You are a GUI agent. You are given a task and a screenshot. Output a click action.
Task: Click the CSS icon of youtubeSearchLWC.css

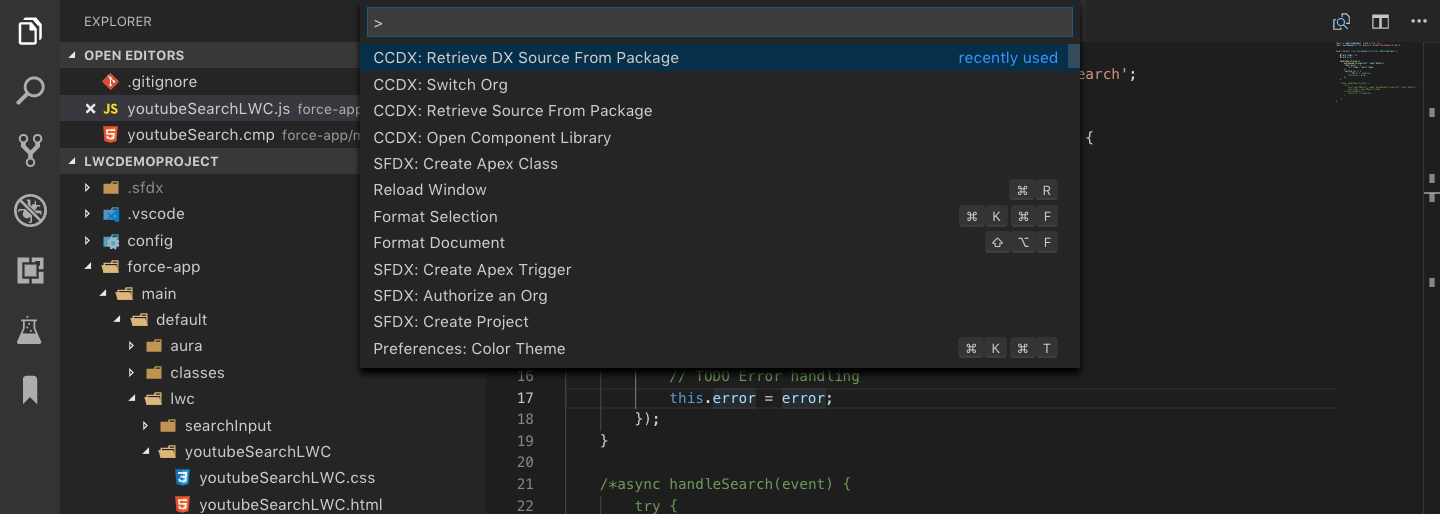pyautogui.click(x=182, y=478)
